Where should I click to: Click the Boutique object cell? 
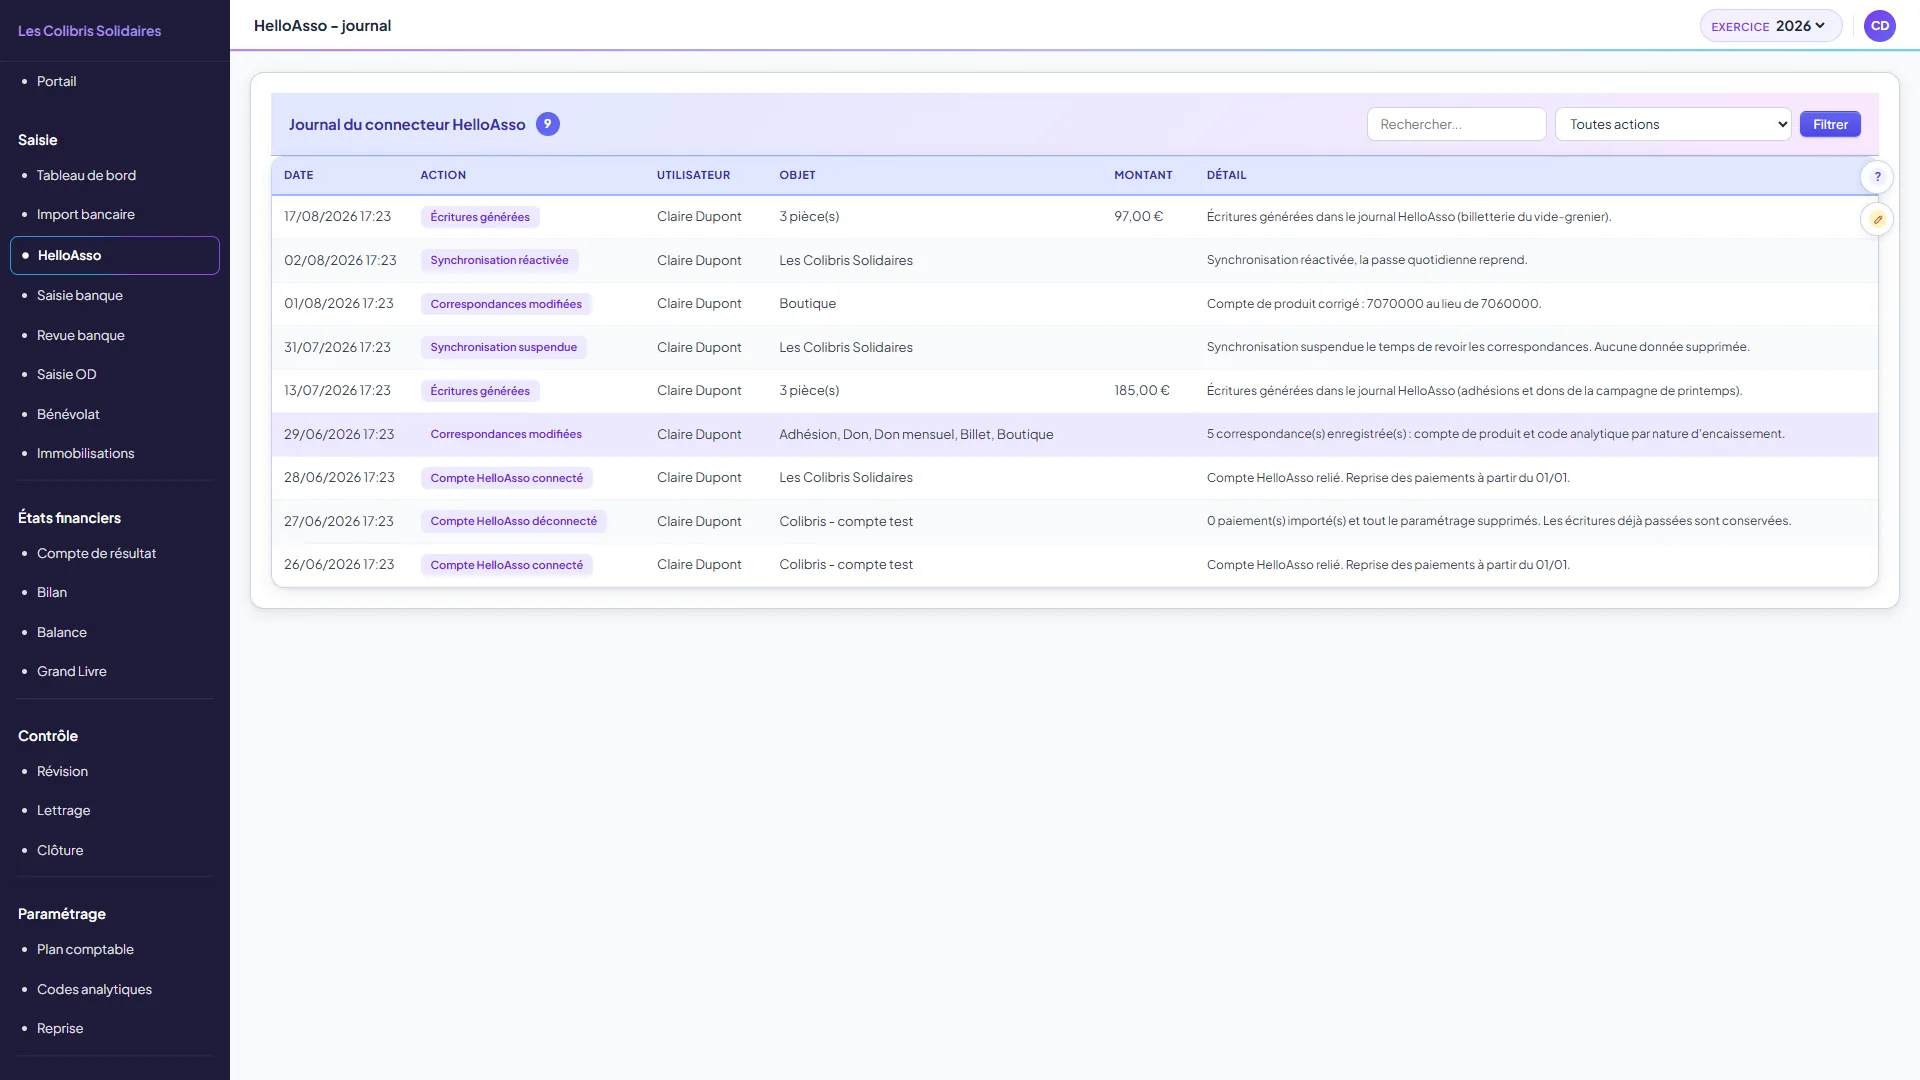(807, 303)
